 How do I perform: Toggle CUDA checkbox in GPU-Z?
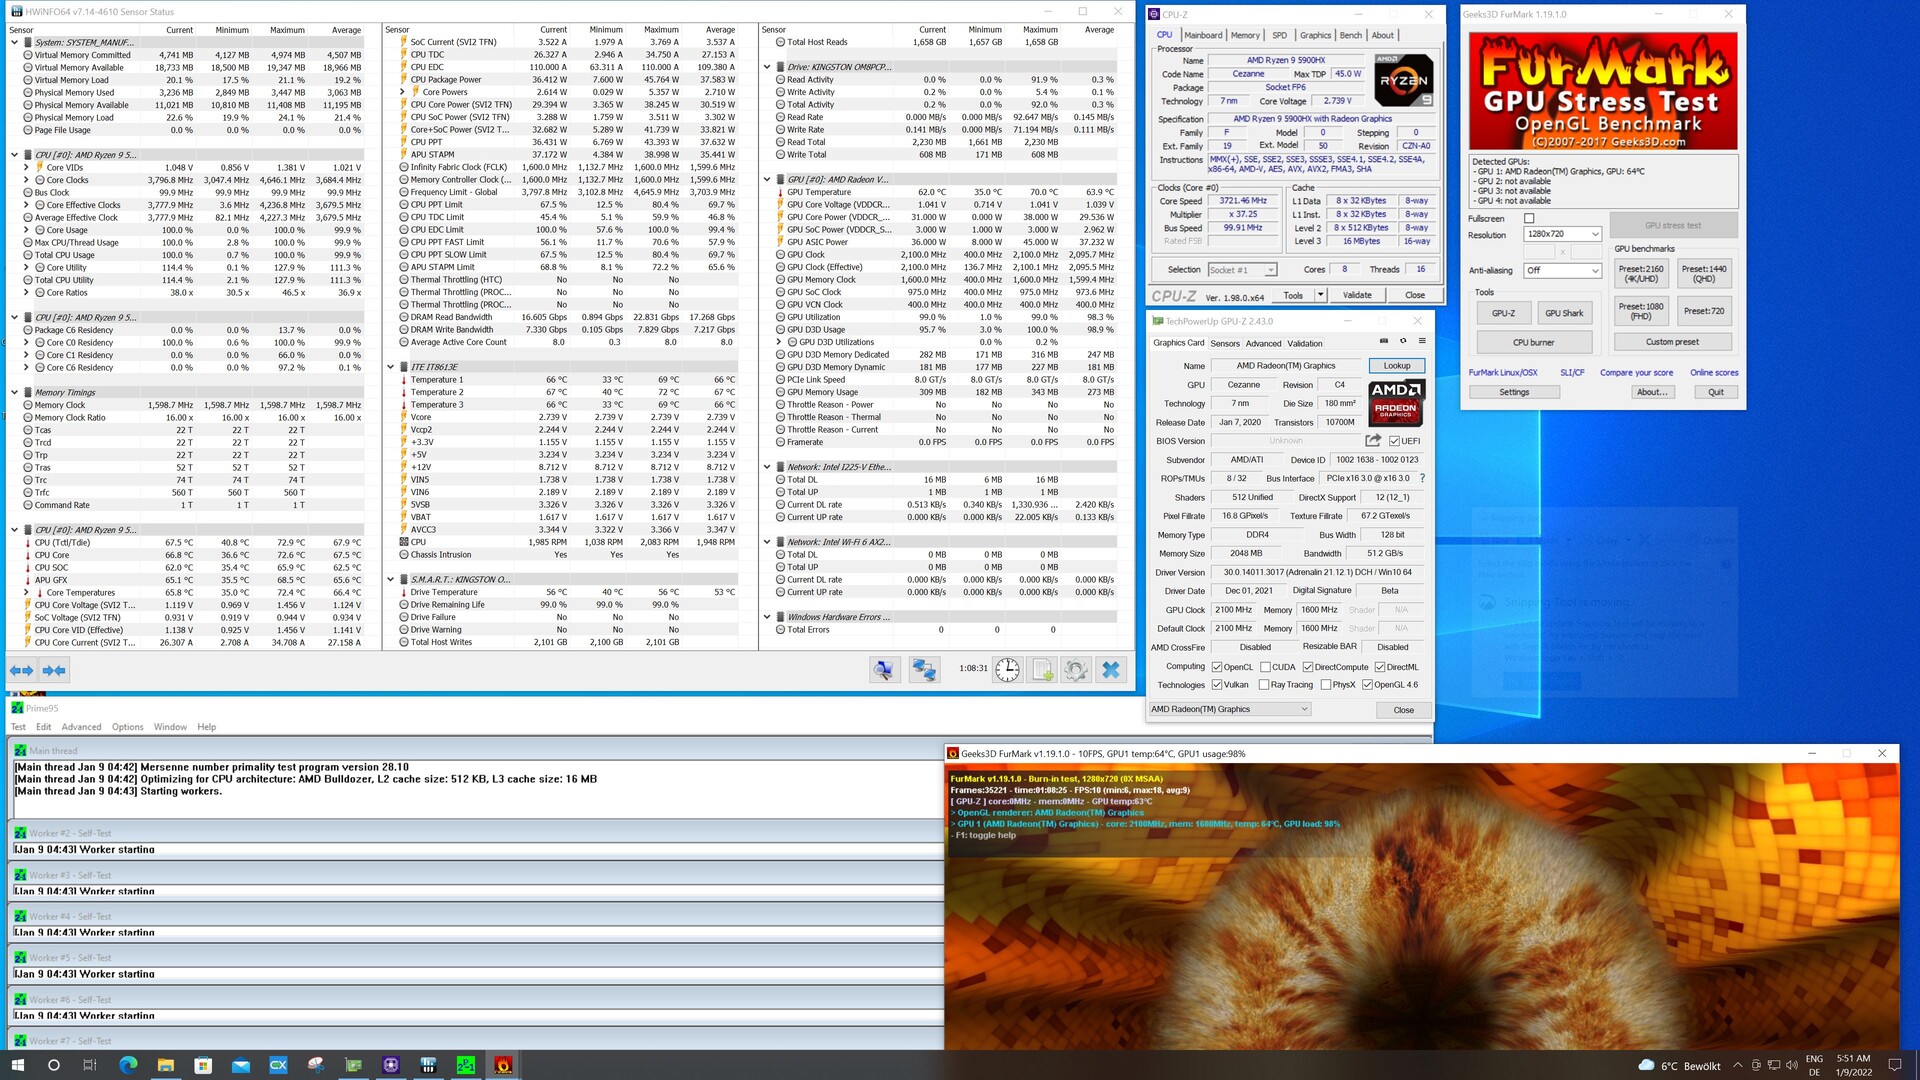[x=1265, y=667]
